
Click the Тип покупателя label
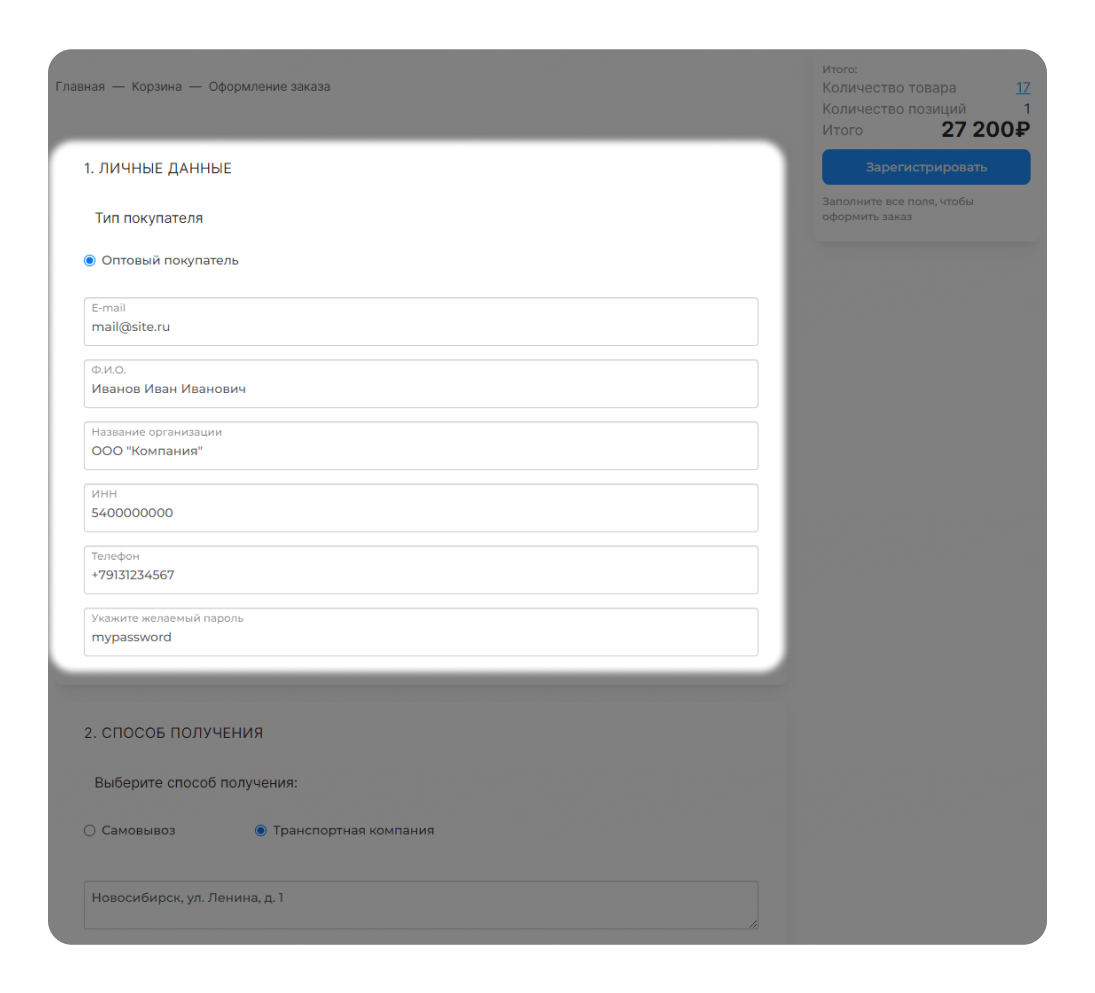tap(149, 218)
